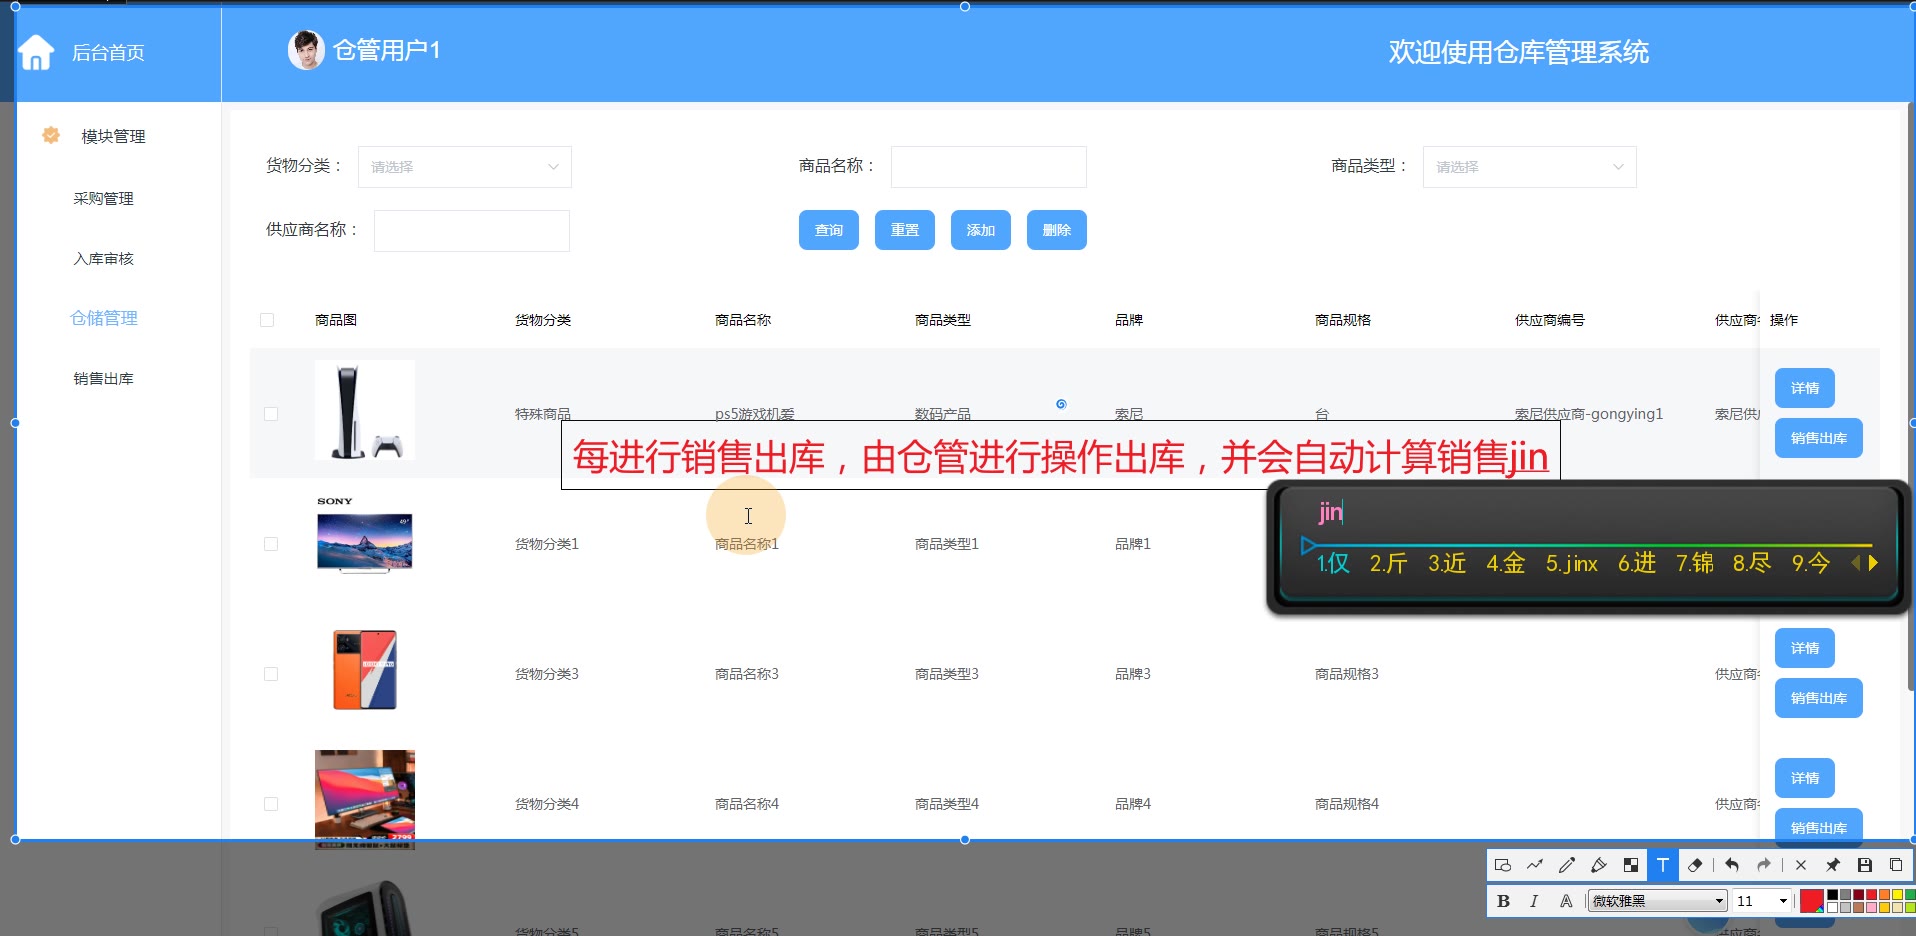Image resolution: width=1916 pixels, height=936 pixels.
Task: Click the 重置 reset button
Action: (905, 230)
